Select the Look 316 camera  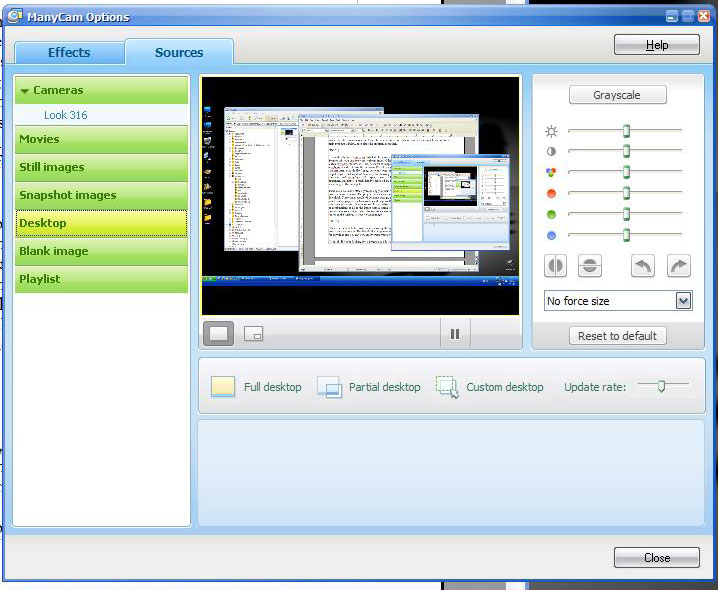tap(65, 115)
